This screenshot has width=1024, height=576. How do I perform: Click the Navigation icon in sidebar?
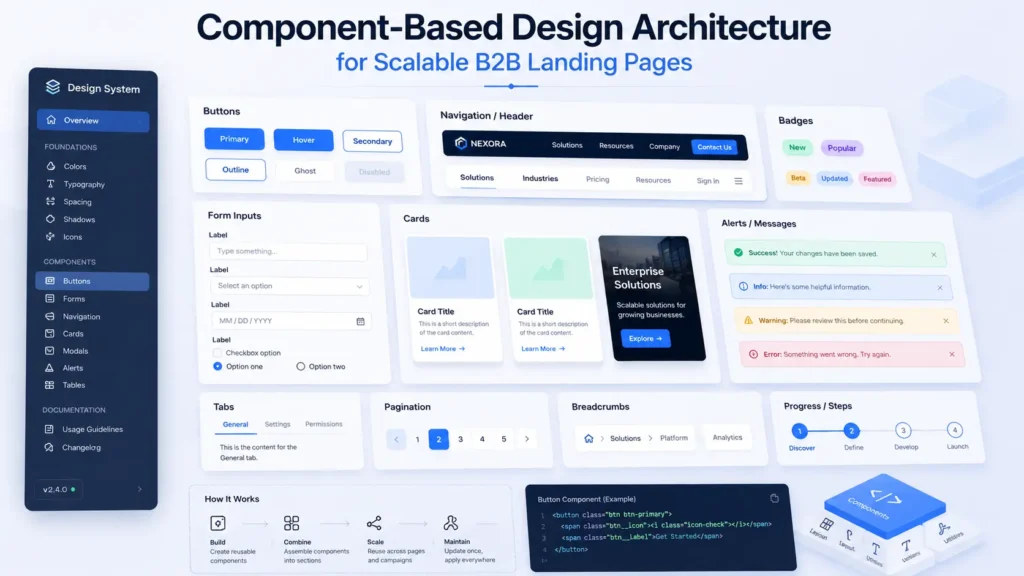click(50, 316)
